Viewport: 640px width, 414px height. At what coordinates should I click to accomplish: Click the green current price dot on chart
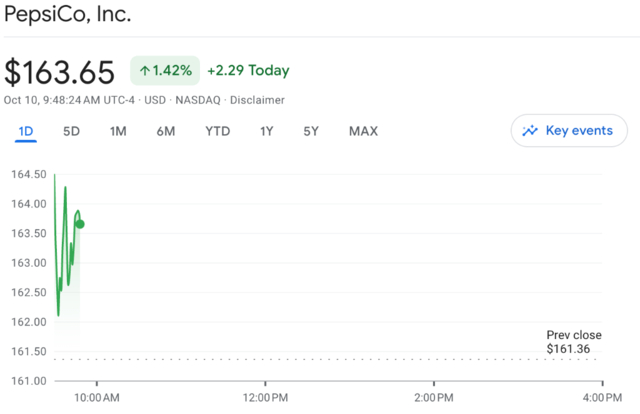[x=80, y=224]
